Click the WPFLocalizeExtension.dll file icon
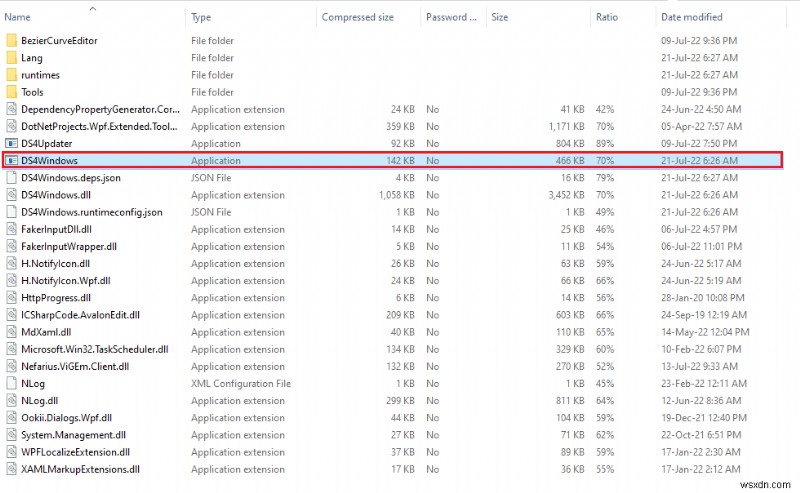The width and height of the screenshot is (800, 493). point(11,452)
